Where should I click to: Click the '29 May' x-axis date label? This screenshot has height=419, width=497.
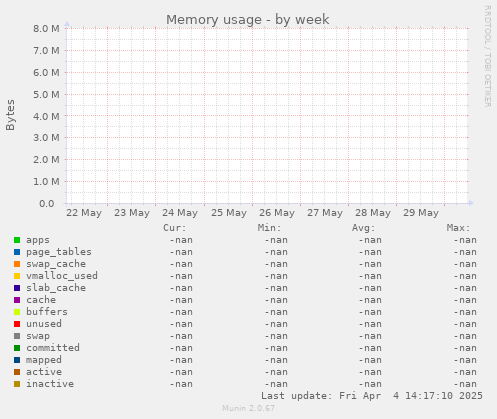(x=421, y=213)
